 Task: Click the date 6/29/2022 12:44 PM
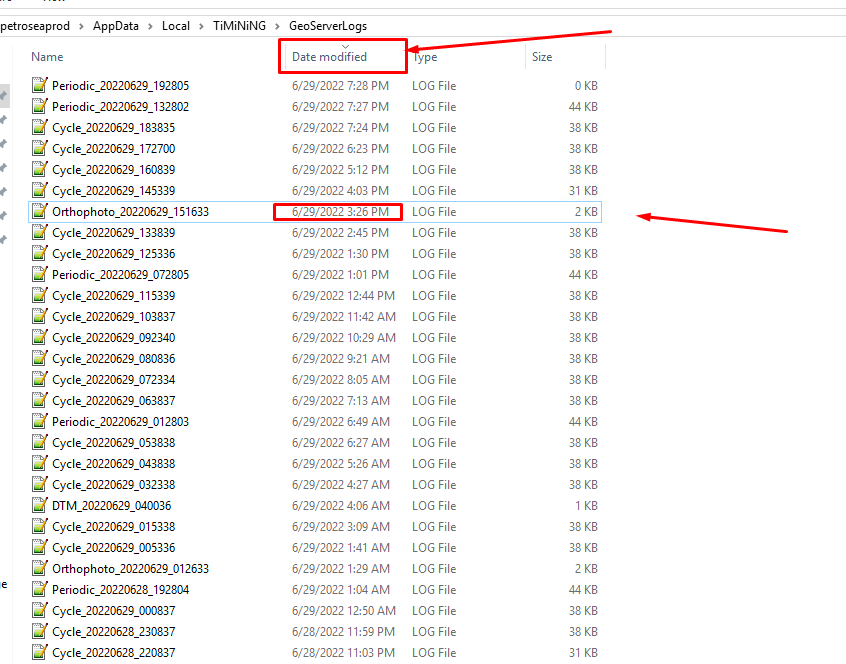click(344, 296)
